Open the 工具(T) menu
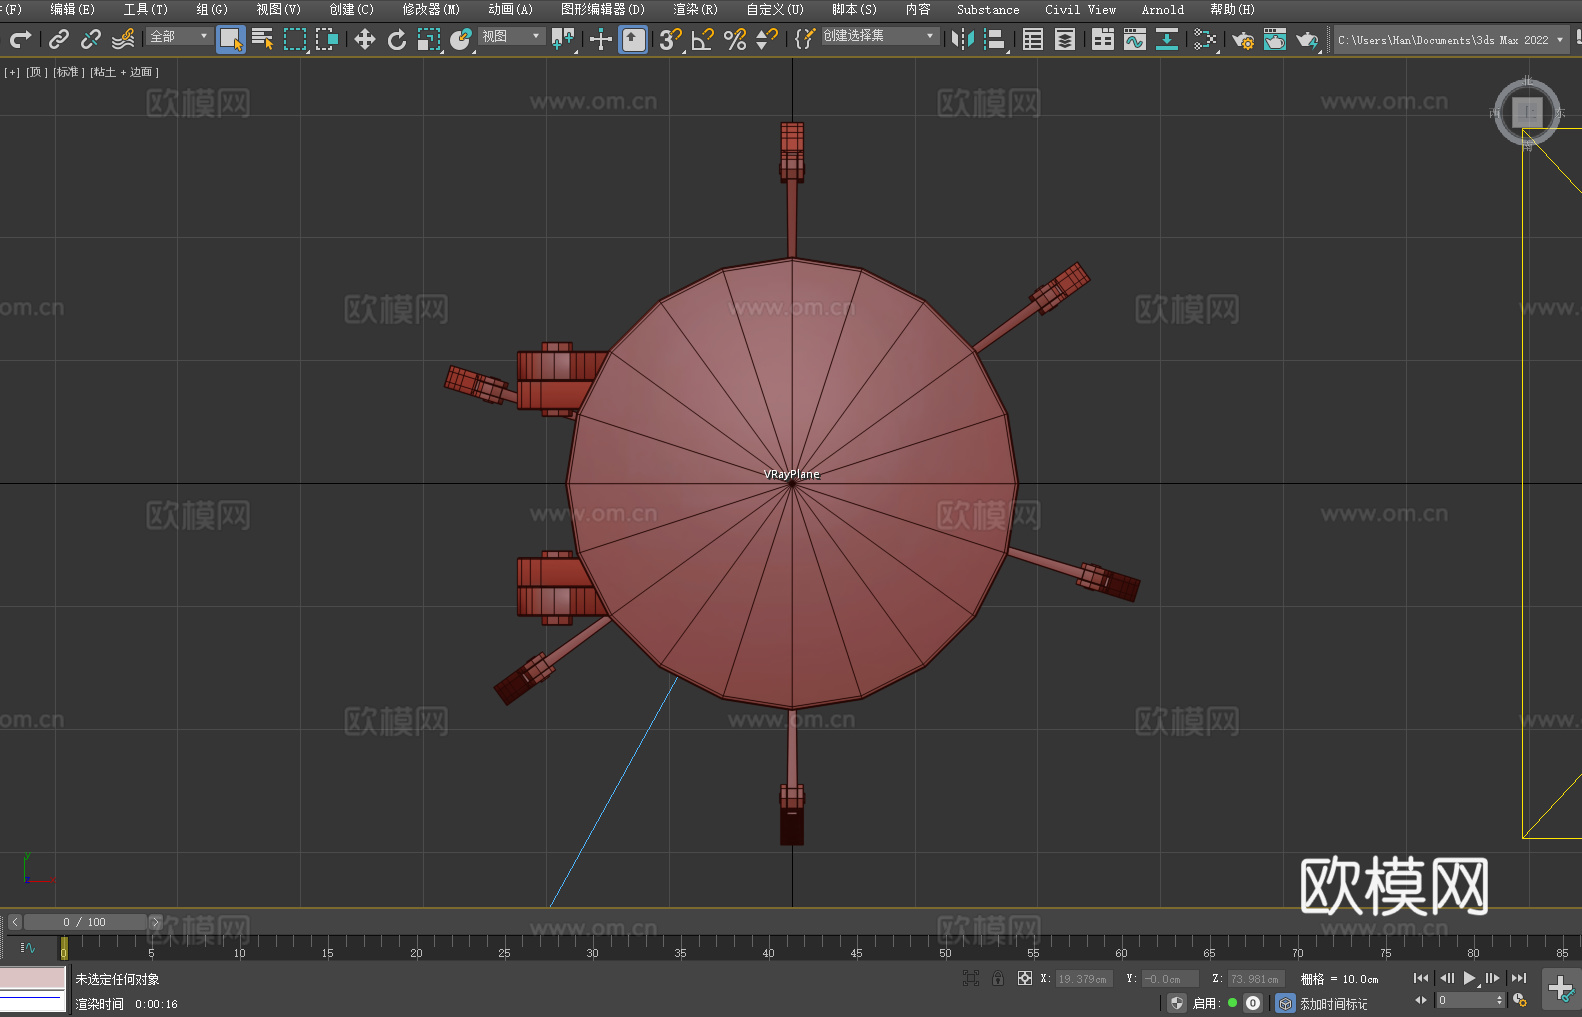Screen dimensions: 1582x1017 coord(146,9)
